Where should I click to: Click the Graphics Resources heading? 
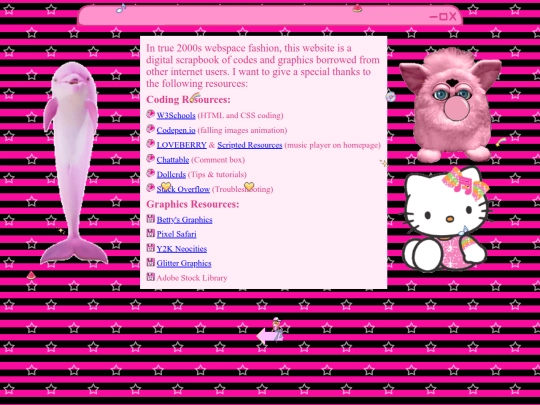click(x=193, y=204)
